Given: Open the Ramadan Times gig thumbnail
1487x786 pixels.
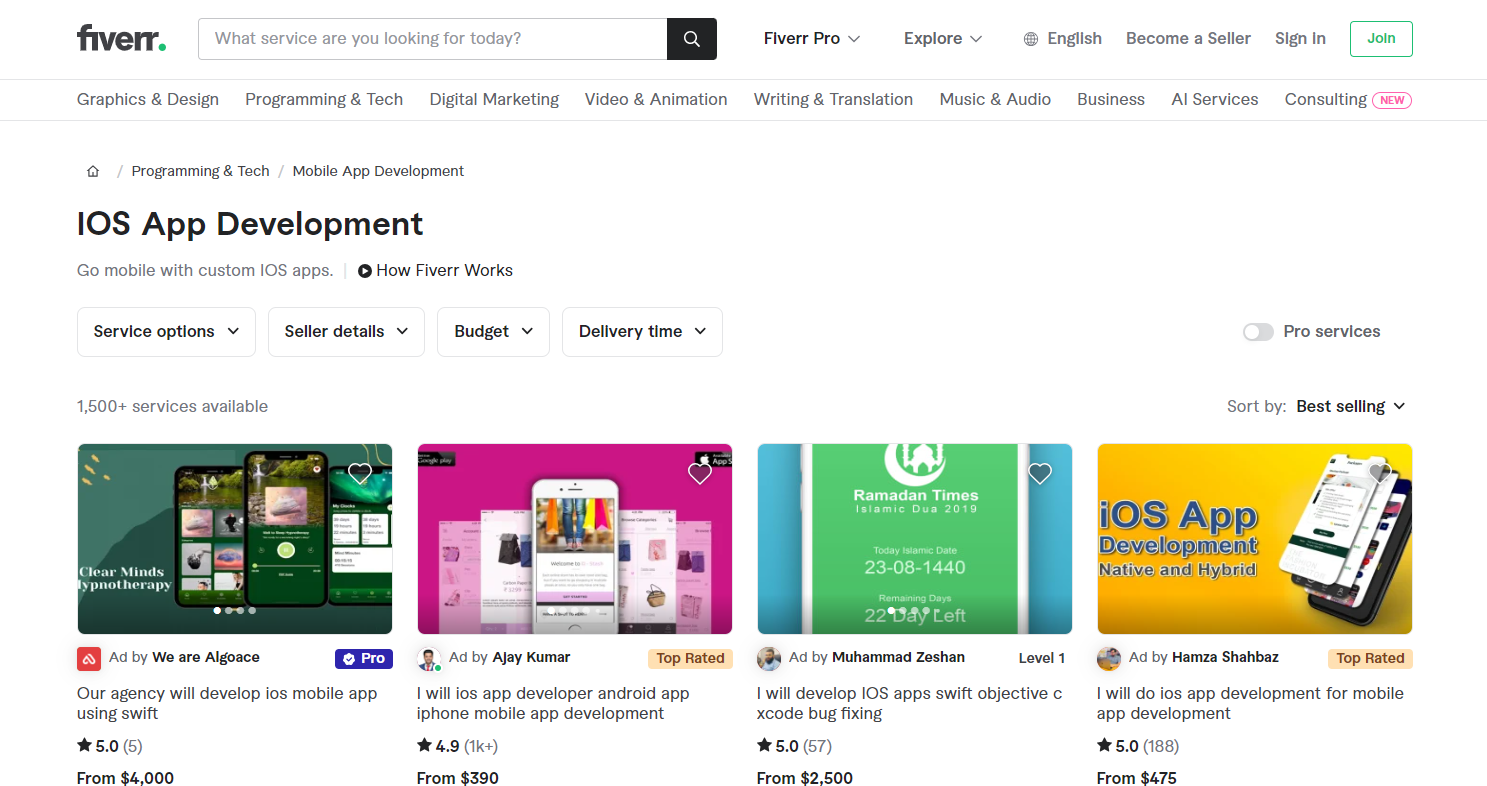Looking at the screenshot, I should pos(915,539).
